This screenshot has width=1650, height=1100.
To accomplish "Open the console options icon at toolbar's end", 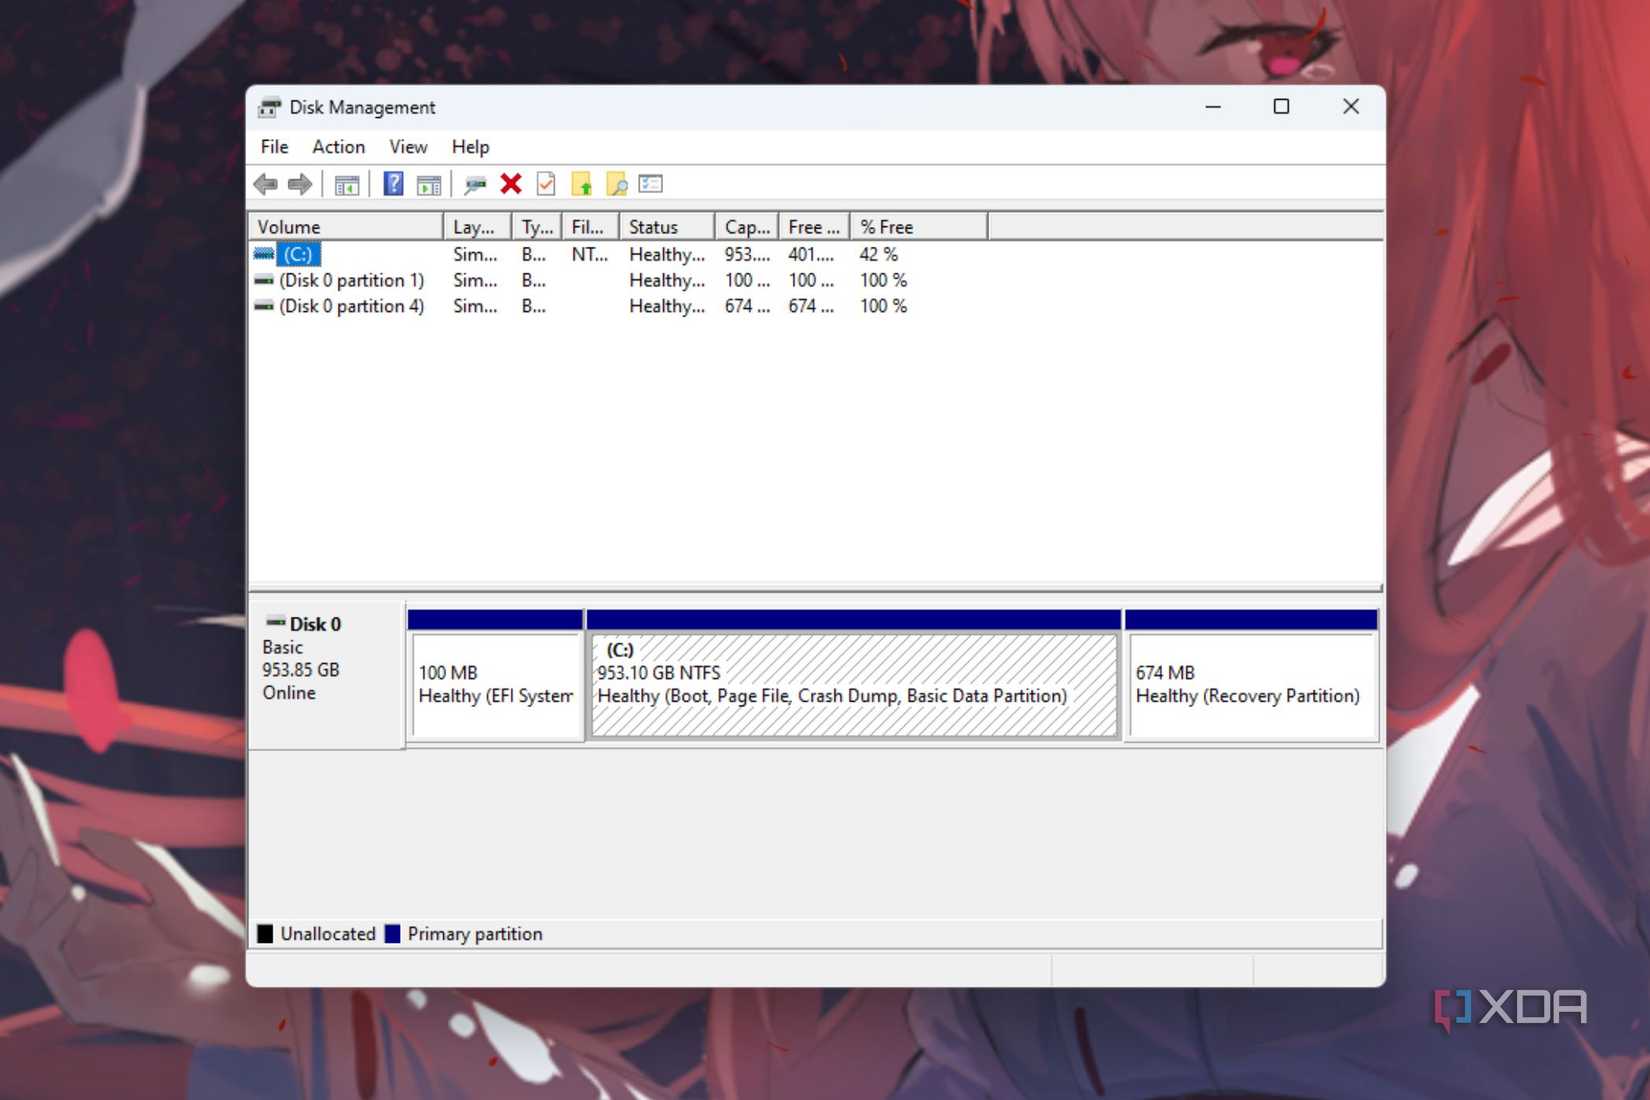I will tap(650, 183).
